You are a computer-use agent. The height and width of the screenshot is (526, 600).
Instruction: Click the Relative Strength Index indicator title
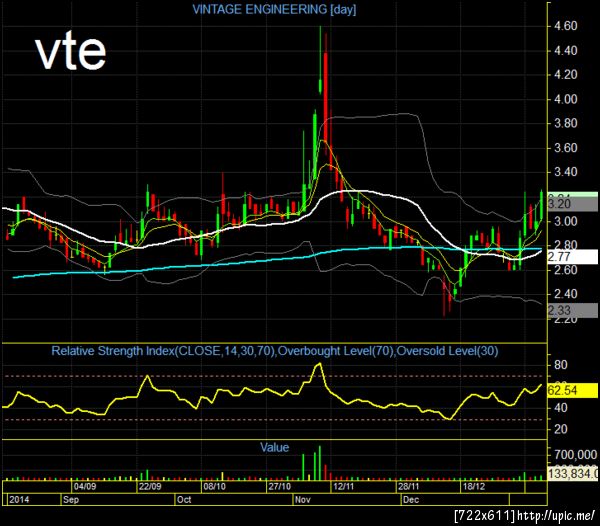275,351
